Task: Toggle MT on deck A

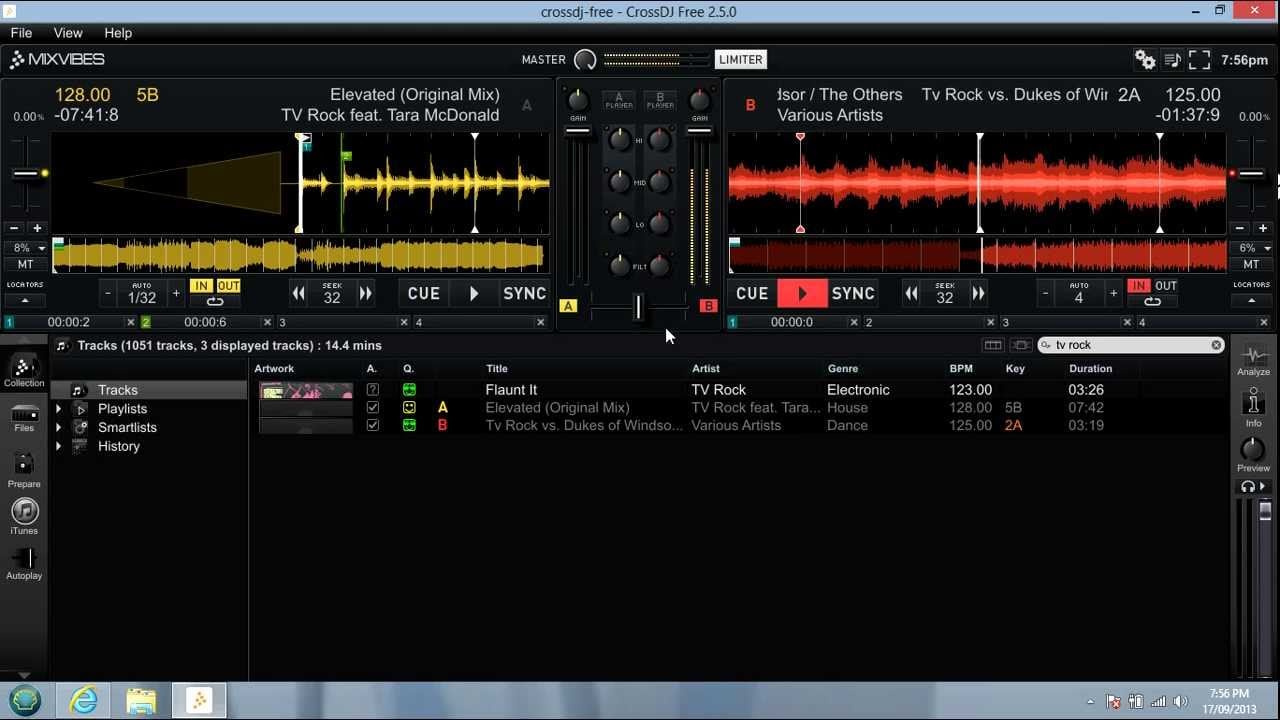Action: tap(25, 265)
